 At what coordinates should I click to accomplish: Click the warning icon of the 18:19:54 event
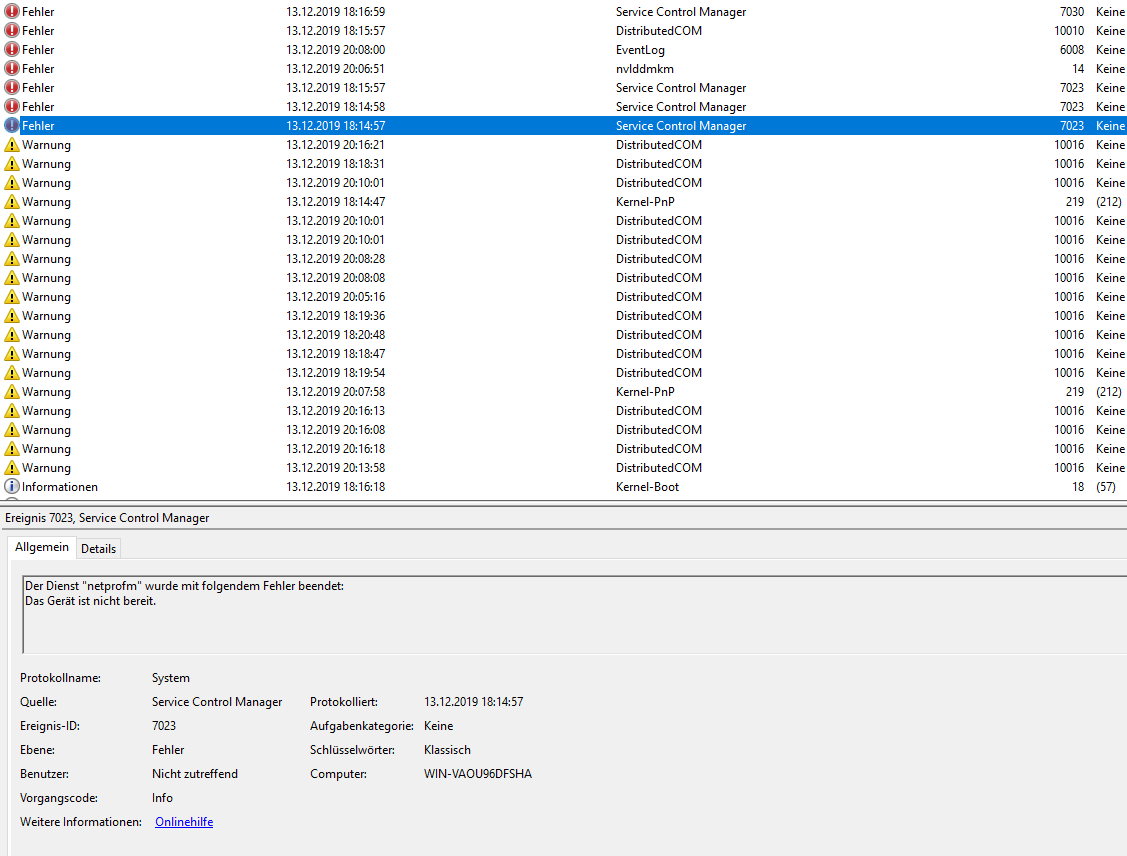pyautogui.click(x=12, y=372)
